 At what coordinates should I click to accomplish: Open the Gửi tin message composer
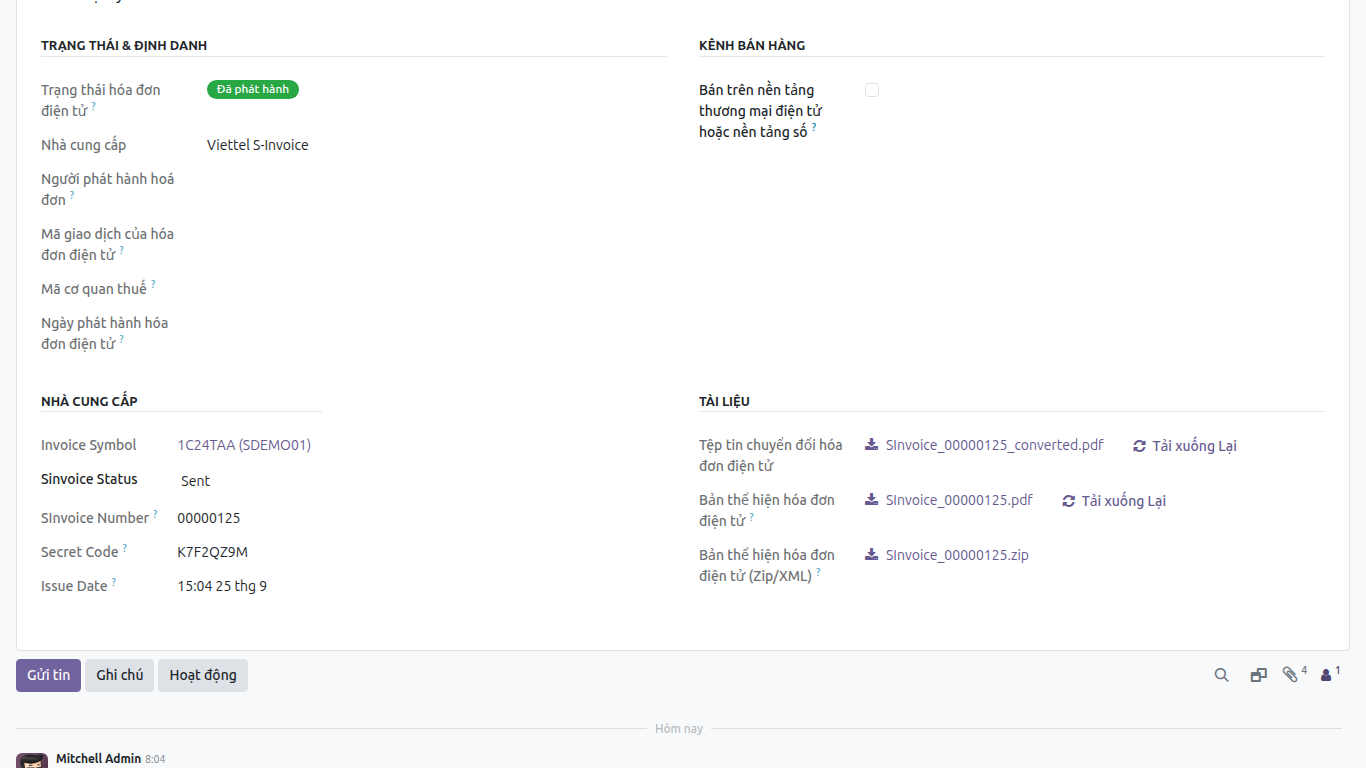(x=48, y=675)
